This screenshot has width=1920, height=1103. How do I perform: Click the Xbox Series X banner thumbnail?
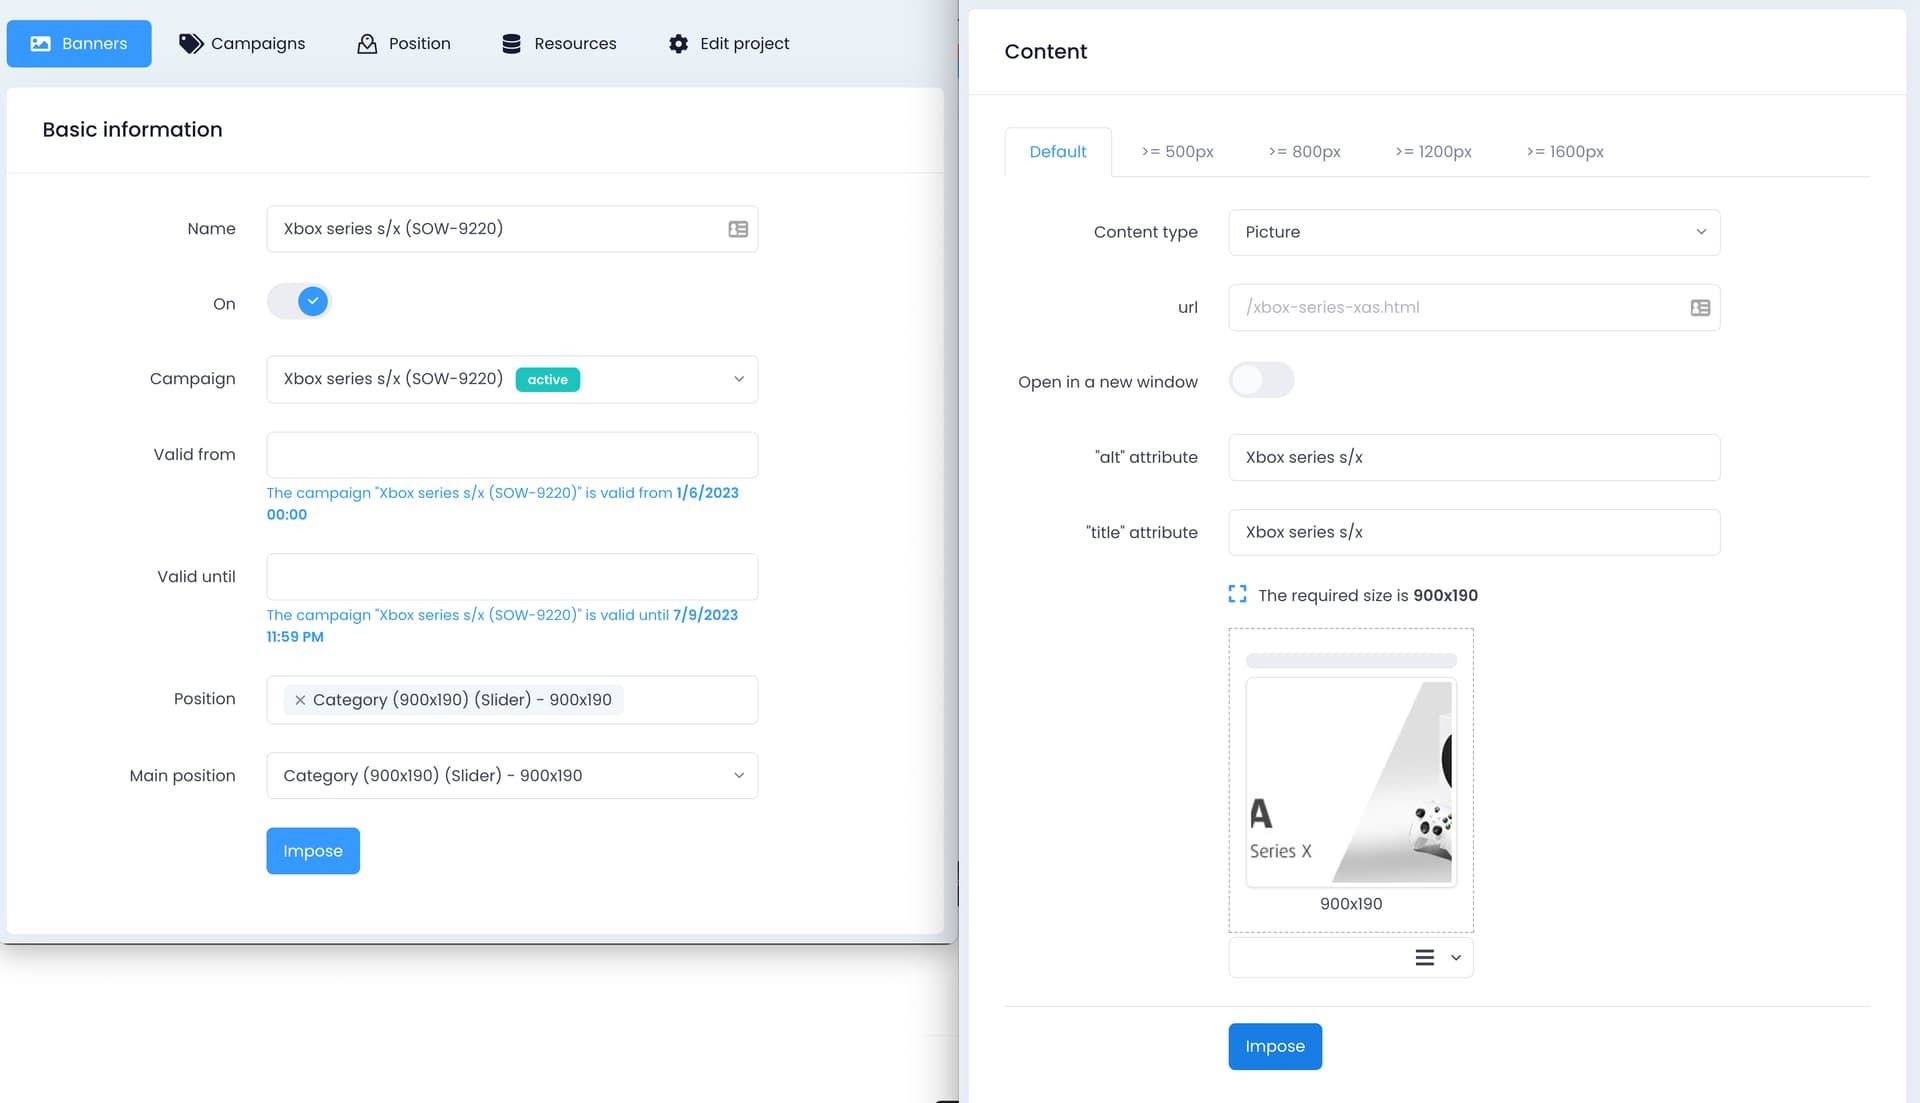[x=1351, y=782]
